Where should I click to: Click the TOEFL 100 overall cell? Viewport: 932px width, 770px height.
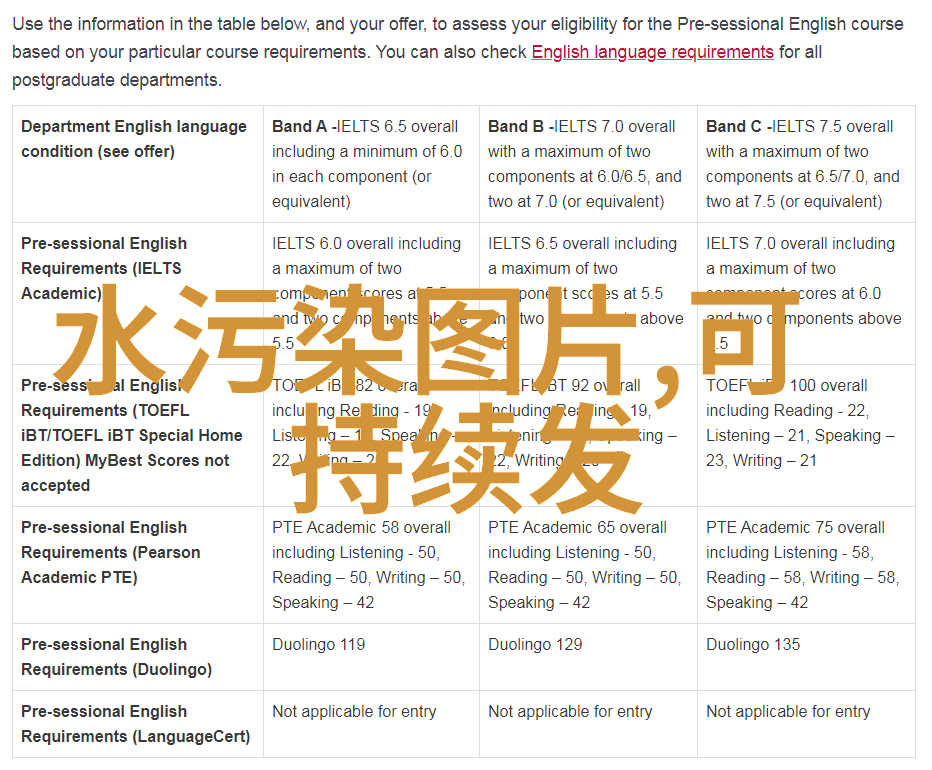(x=806, y=436)
